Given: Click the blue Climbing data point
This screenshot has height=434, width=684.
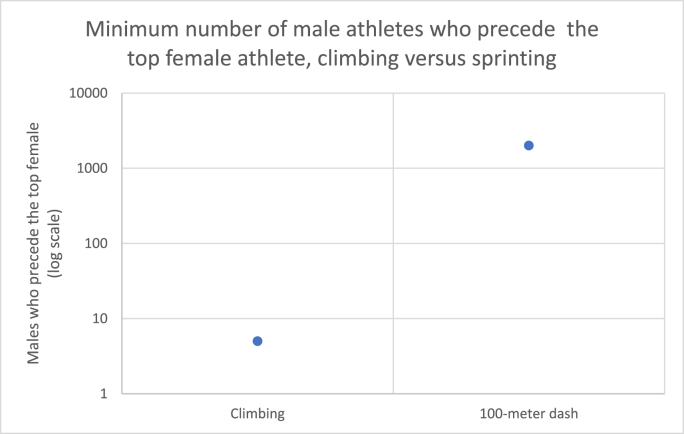Looking at the screenshot, I should point(257,341).
